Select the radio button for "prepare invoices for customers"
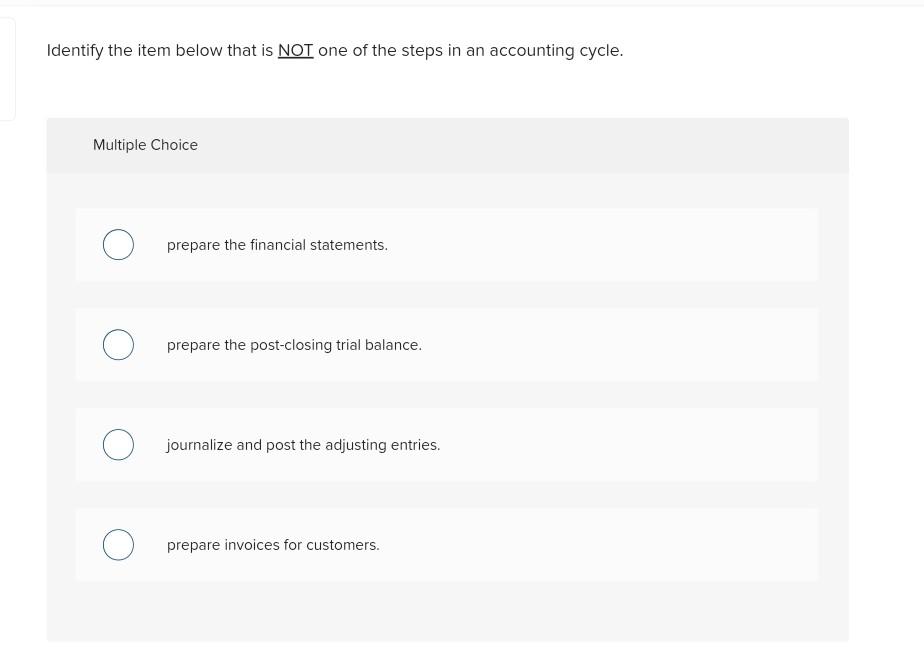Viewport: 924px width, 671px height. [x=118, y=544]
